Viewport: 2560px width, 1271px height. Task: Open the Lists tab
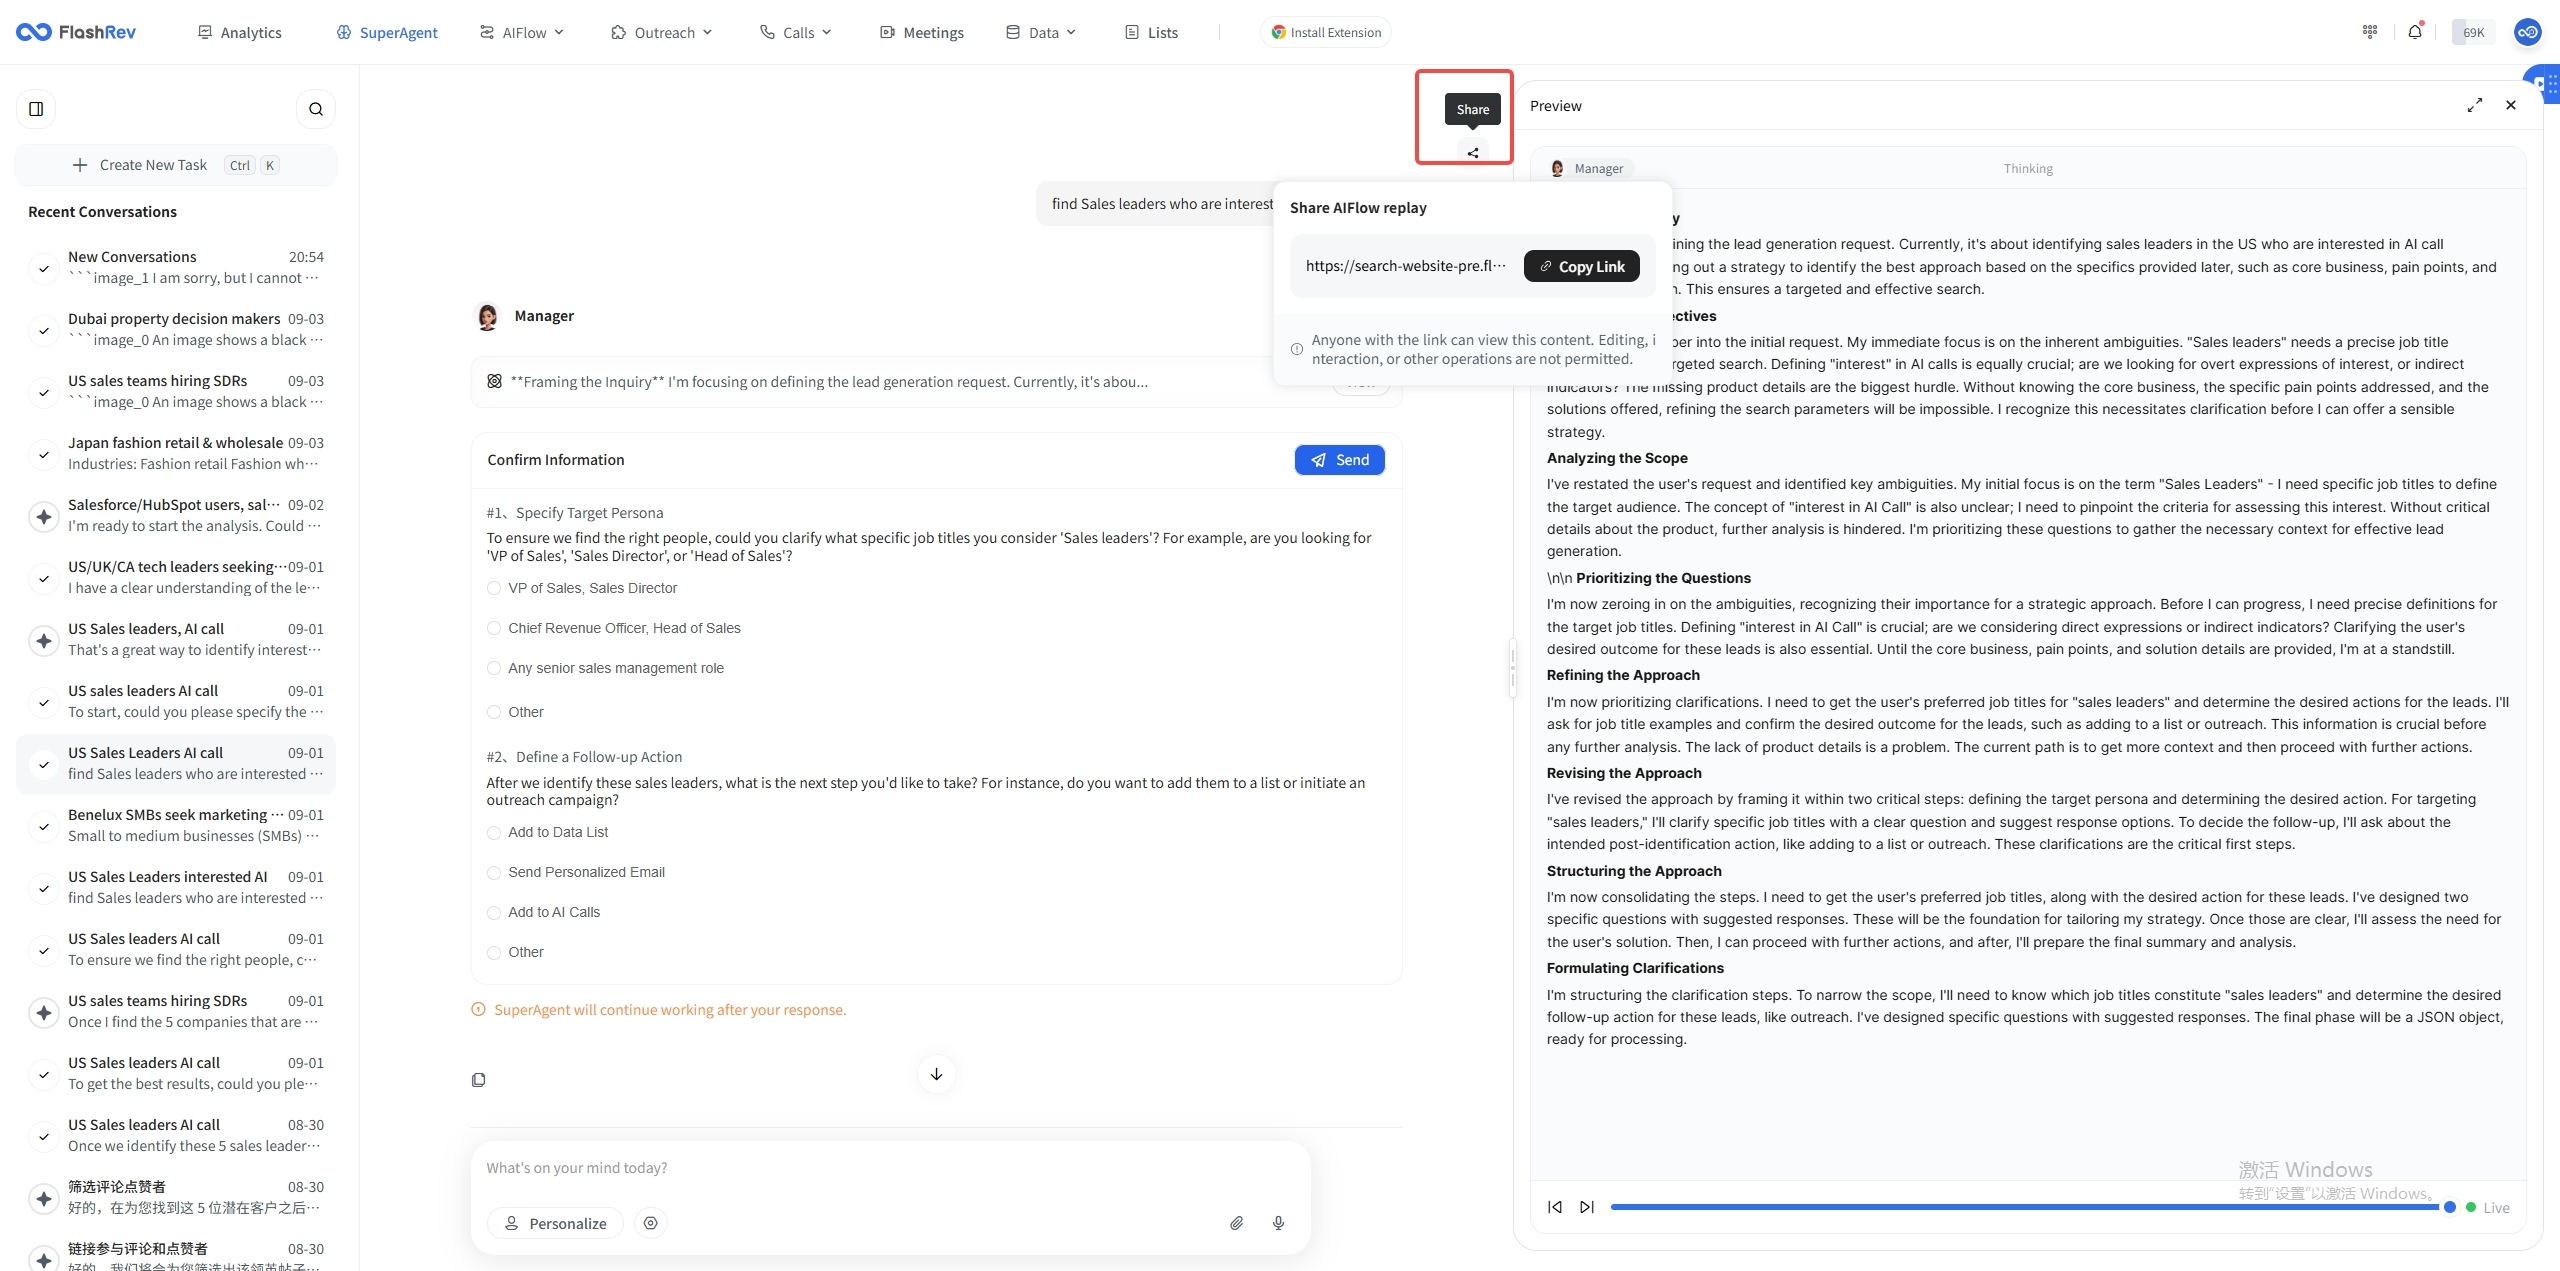coord(1152,32)
